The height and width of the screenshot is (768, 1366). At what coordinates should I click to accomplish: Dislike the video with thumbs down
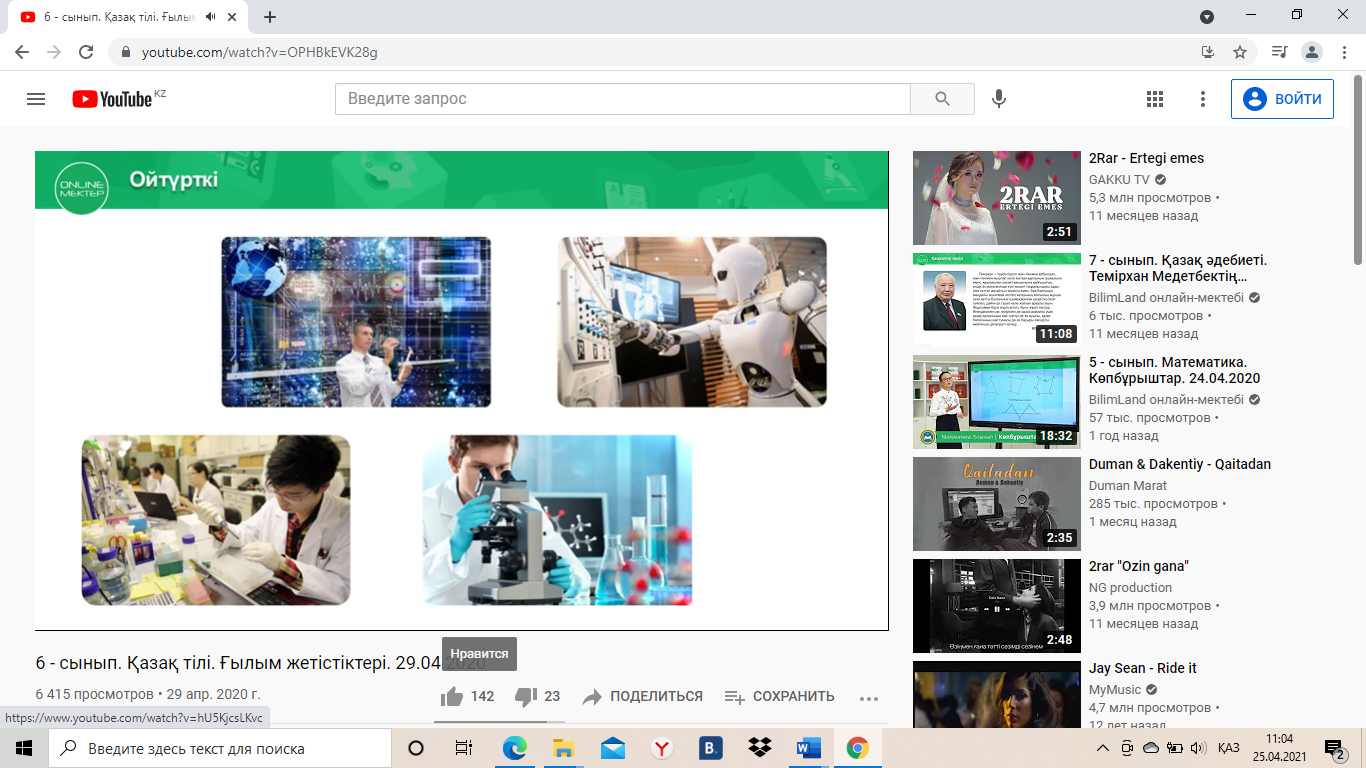click(x=526, y=696)
